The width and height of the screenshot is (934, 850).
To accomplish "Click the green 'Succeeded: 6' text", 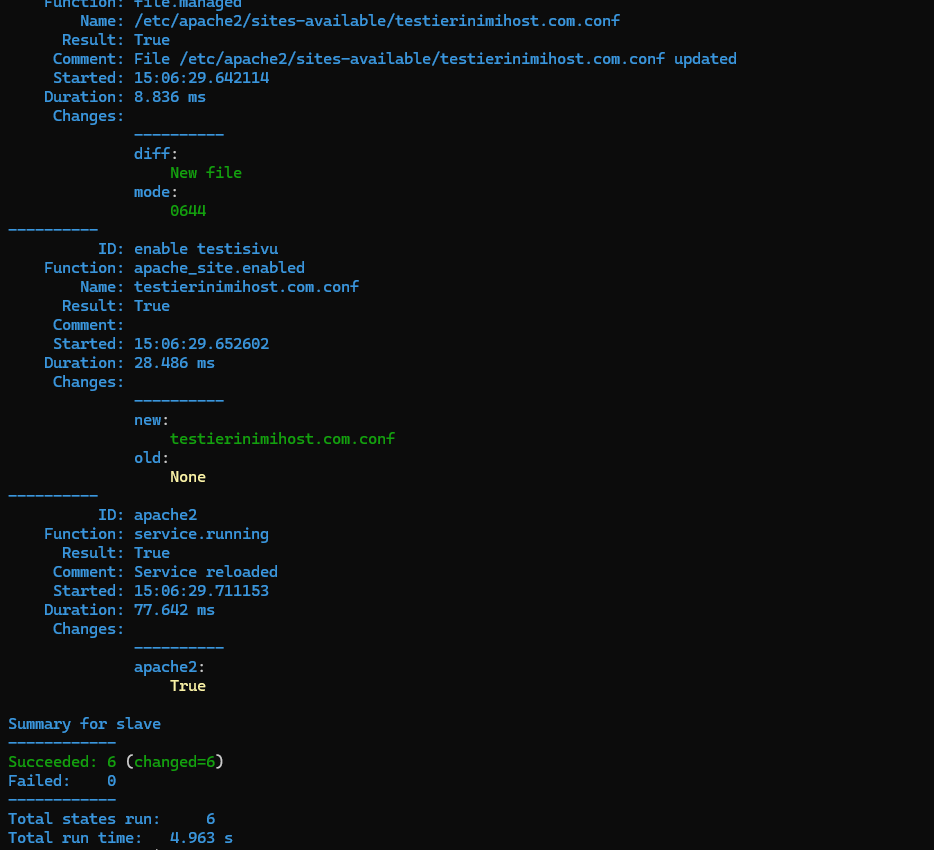I will [62, 762].
